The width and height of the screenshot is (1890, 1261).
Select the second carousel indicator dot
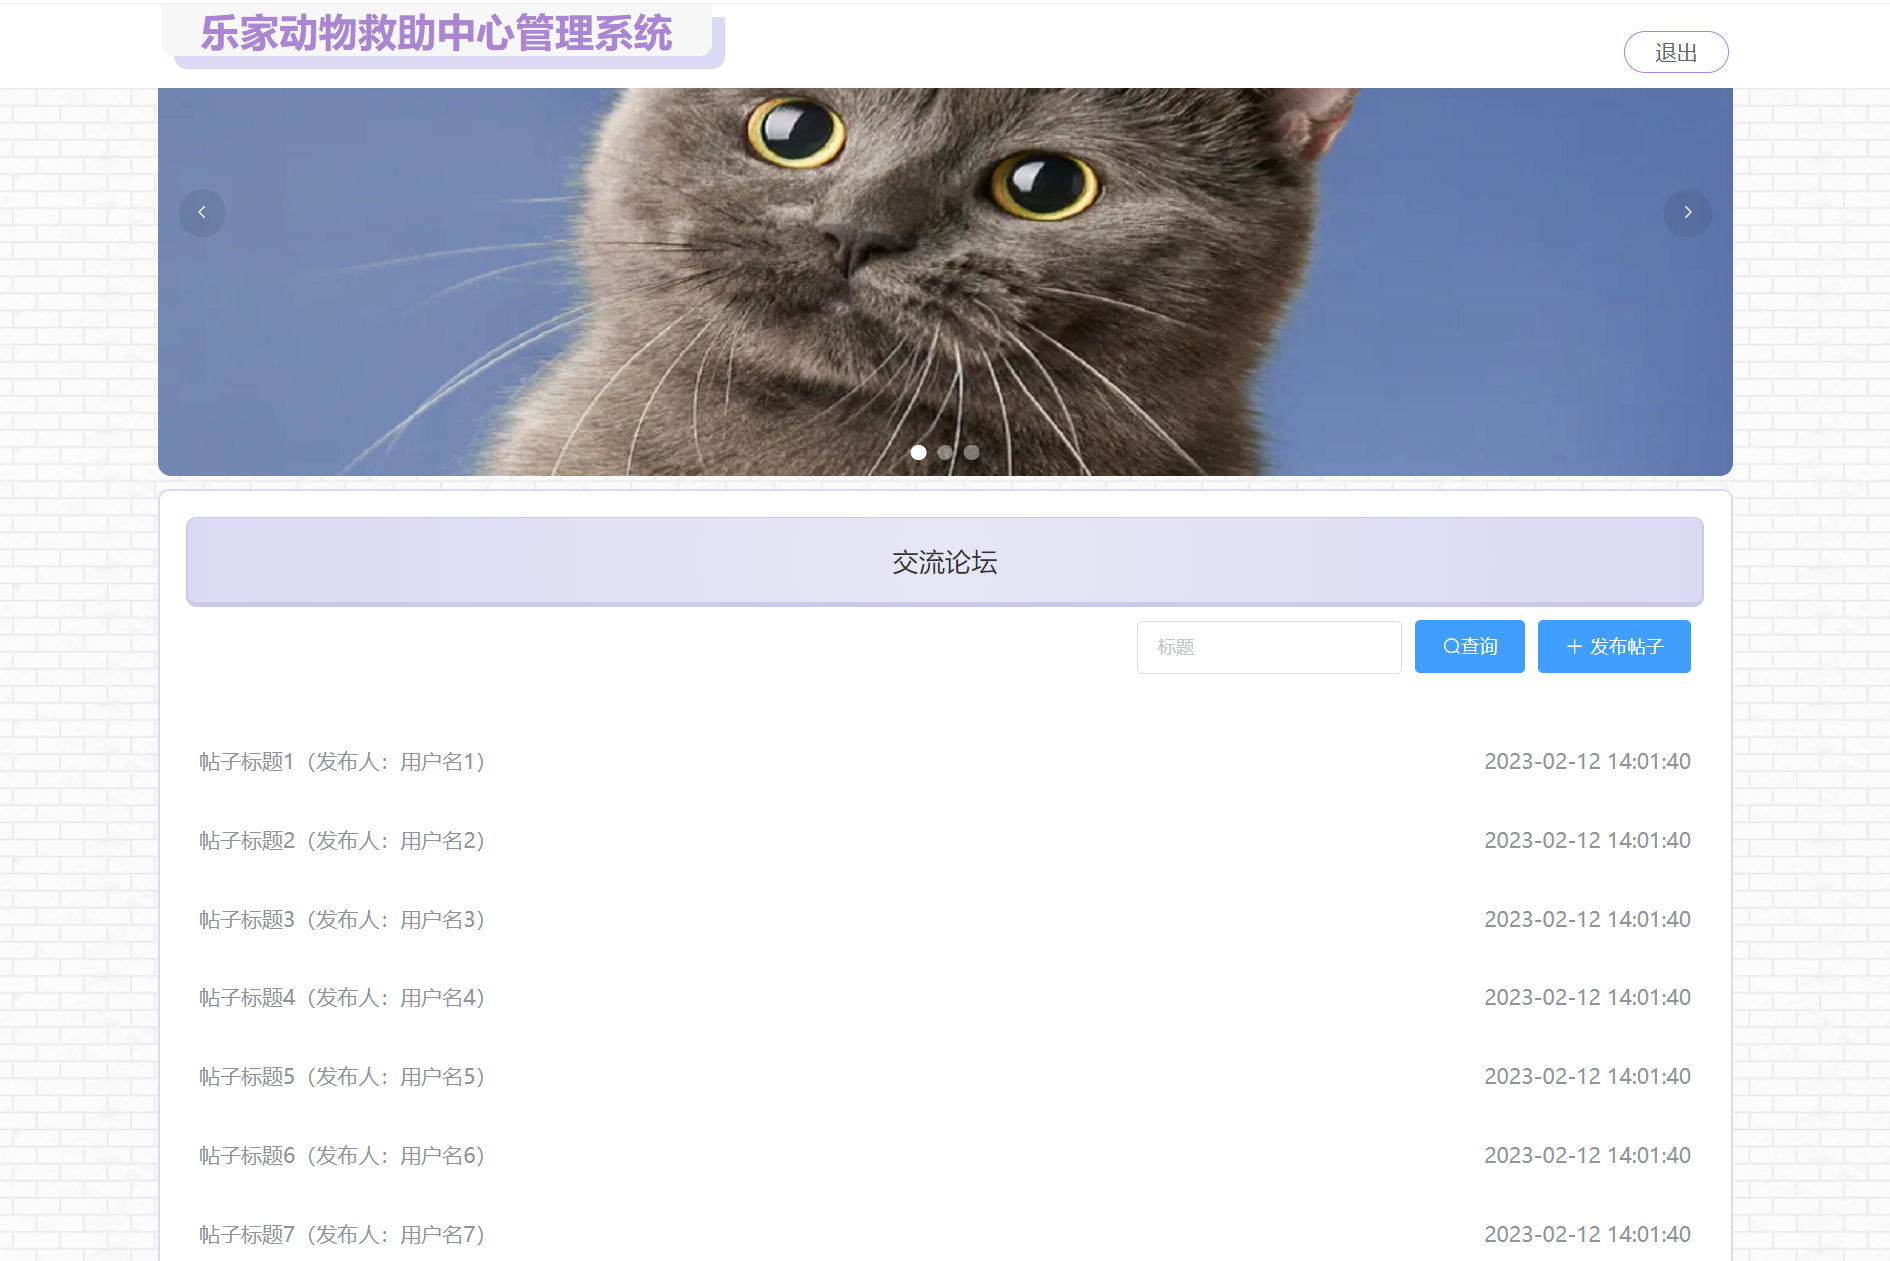[945, 452]
